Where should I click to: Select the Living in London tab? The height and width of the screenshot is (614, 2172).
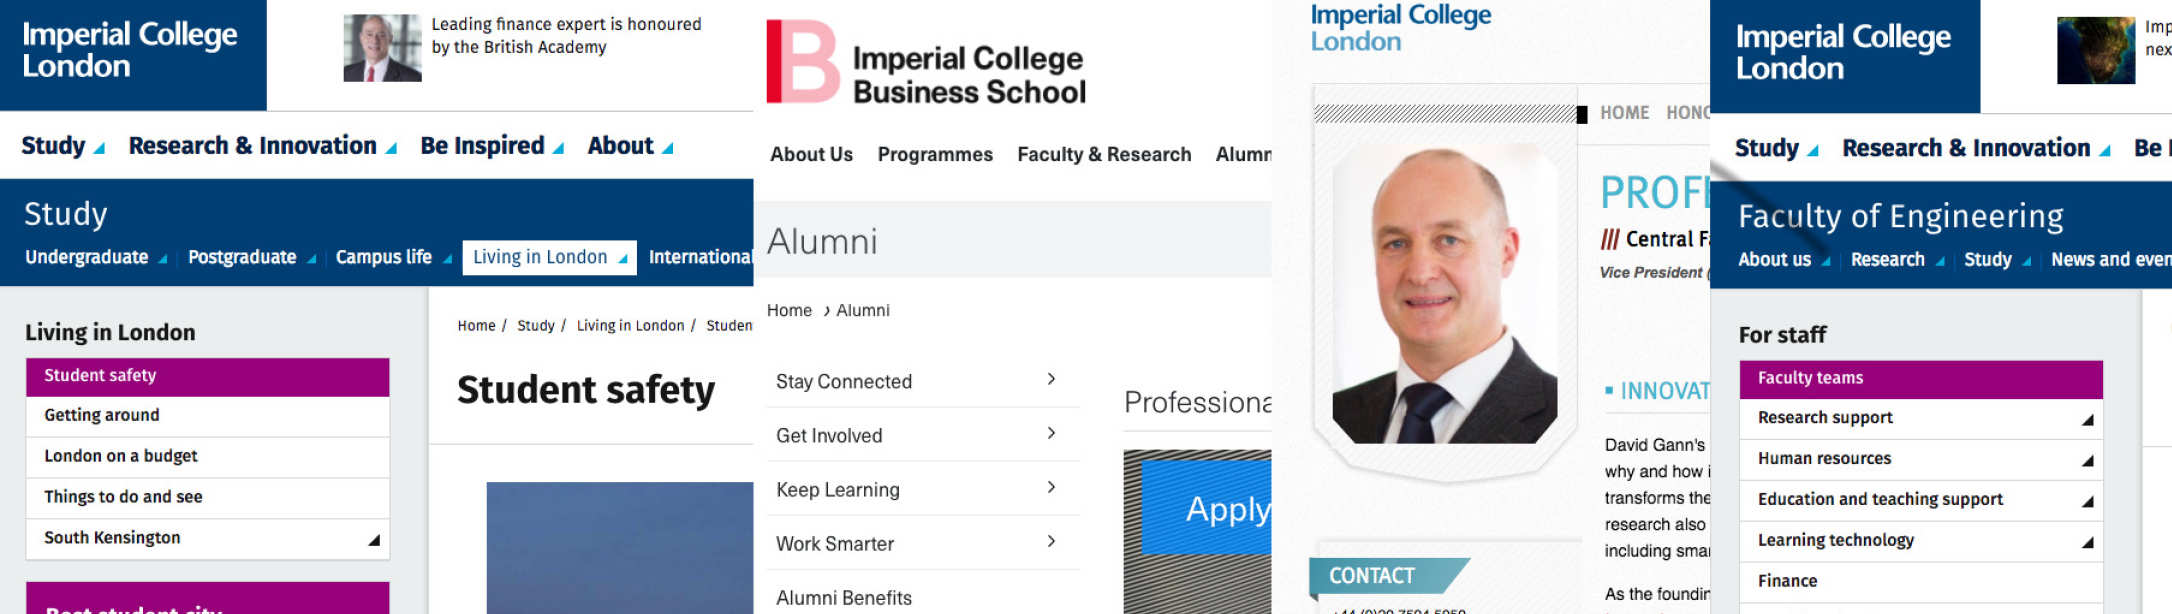pos(549,257)
